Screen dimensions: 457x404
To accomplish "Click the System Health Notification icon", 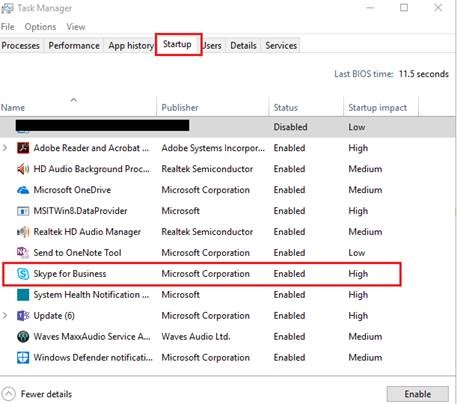I will pos(23,295).
